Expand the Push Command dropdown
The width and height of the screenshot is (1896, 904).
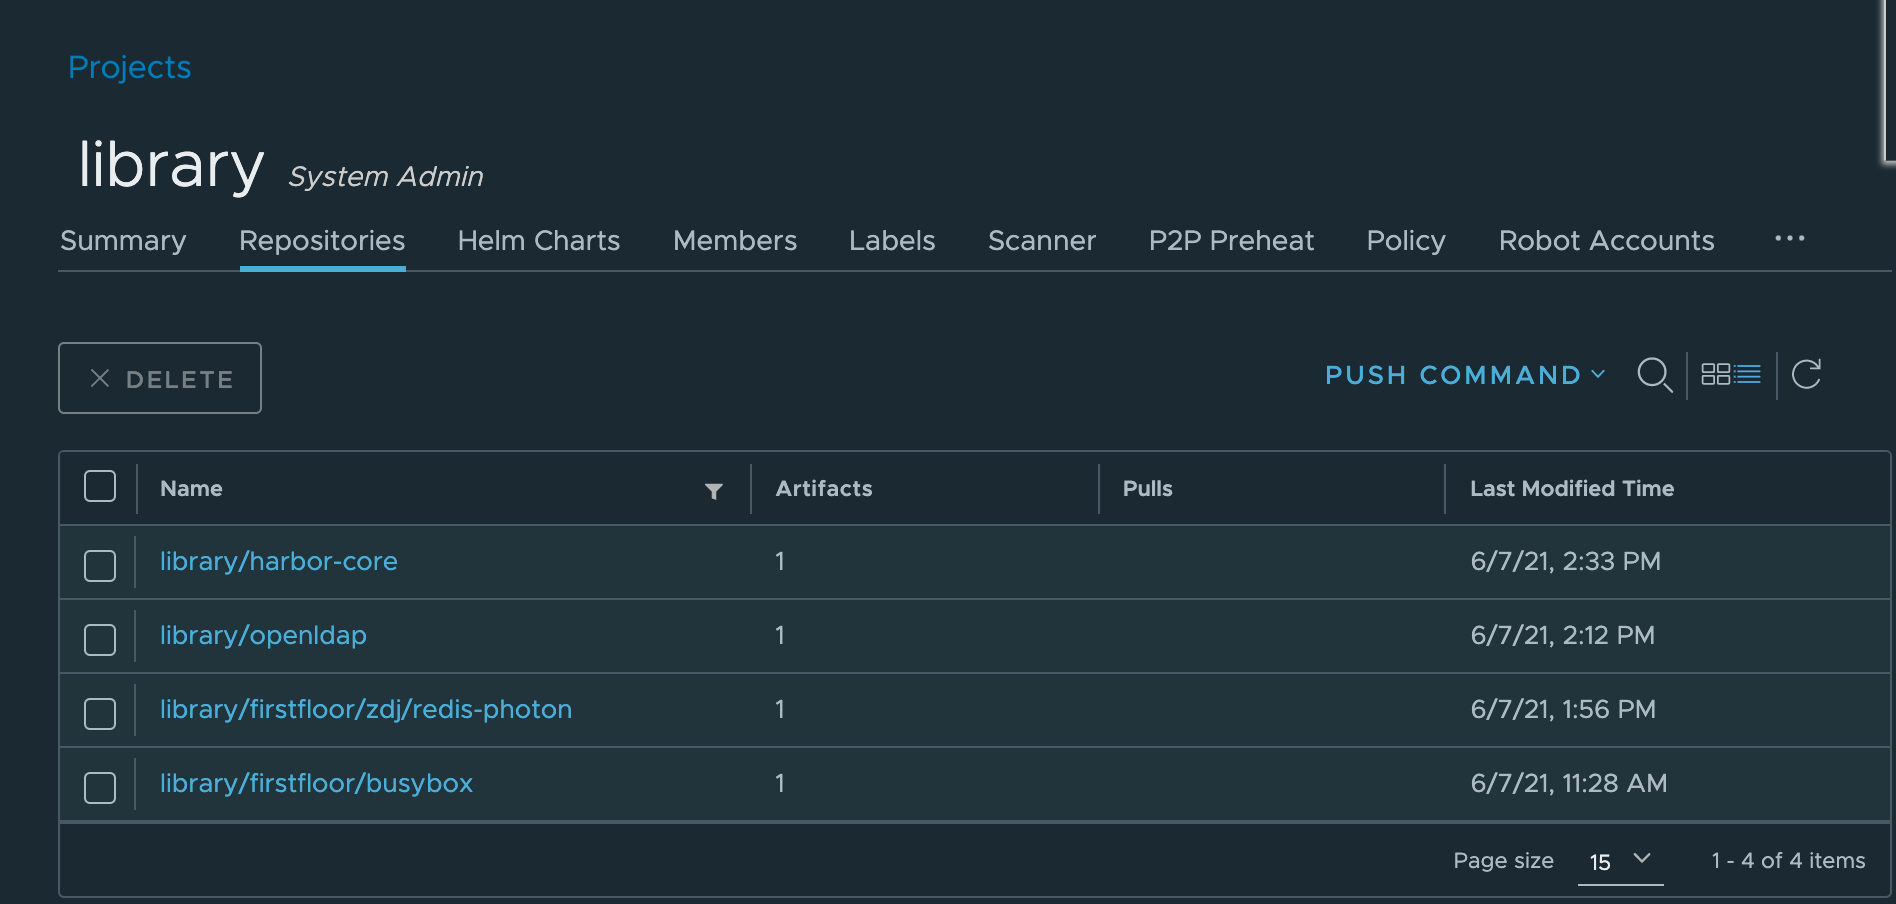1465,375
